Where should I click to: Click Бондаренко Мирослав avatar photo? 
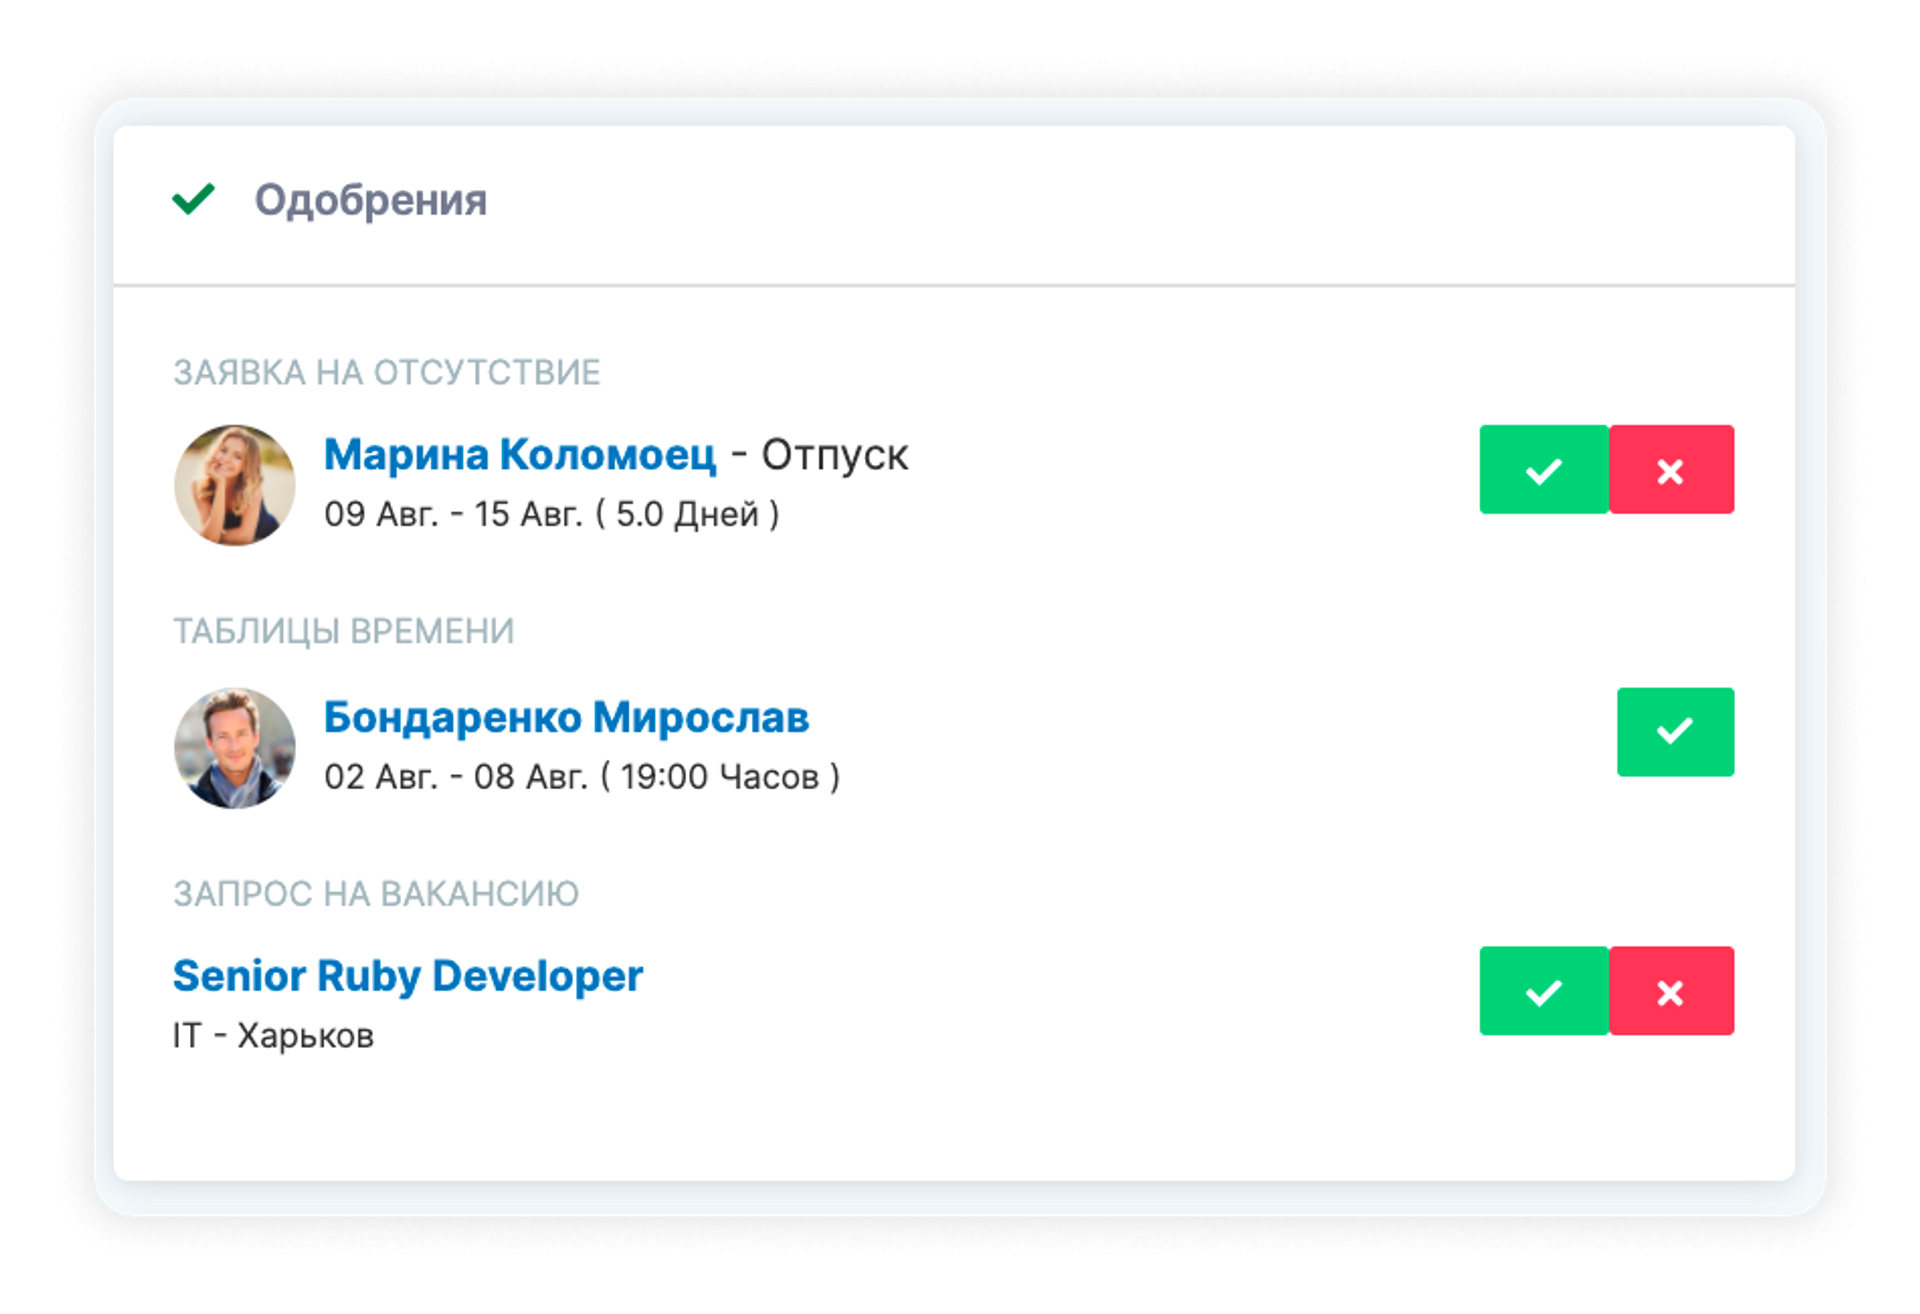pos(235,748)
